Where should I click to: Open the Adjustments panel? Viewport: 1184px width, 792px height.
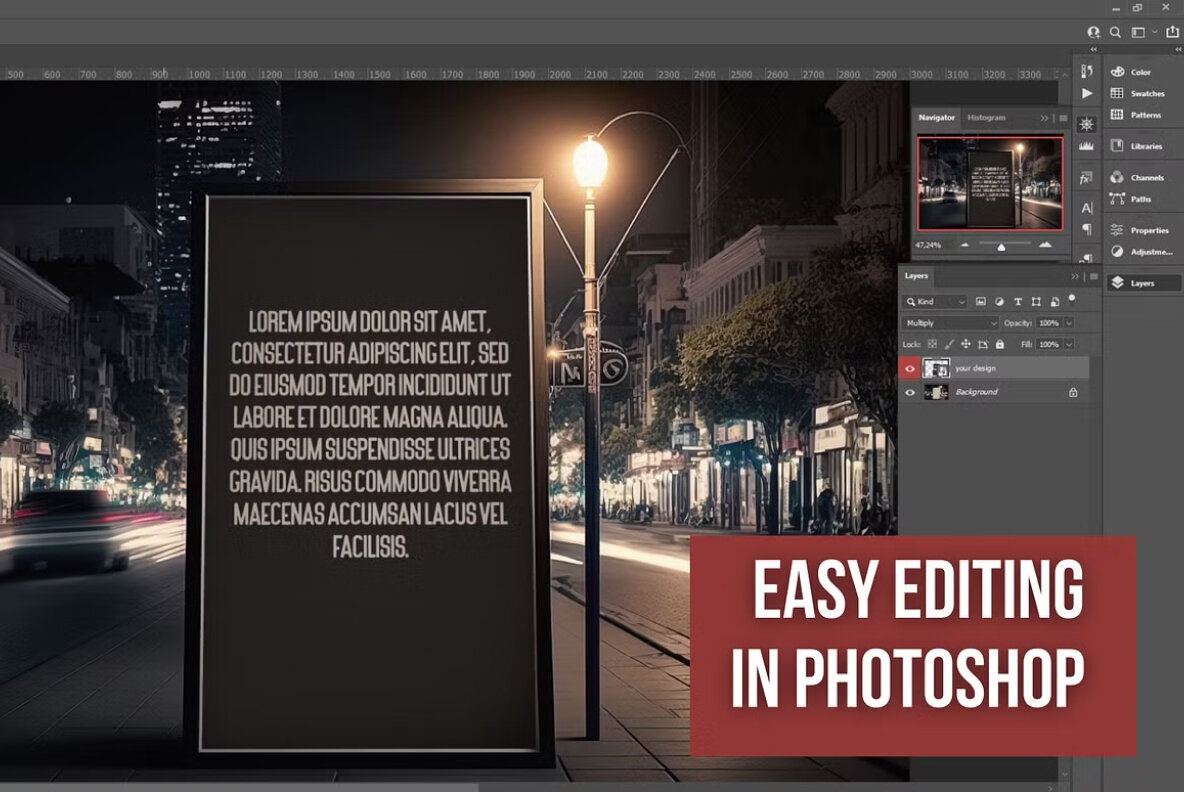click(x=1146, y=252)
